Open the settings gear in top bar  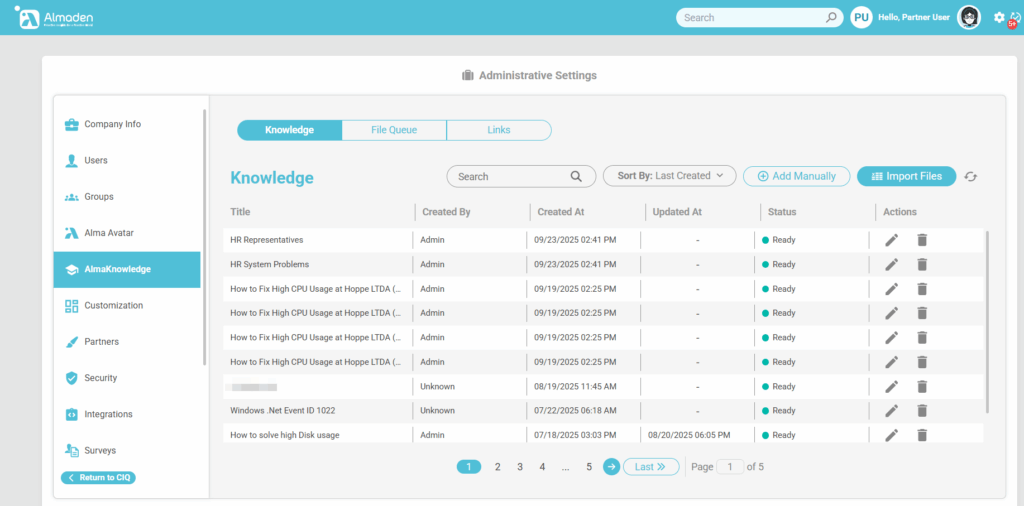[999, 17]
